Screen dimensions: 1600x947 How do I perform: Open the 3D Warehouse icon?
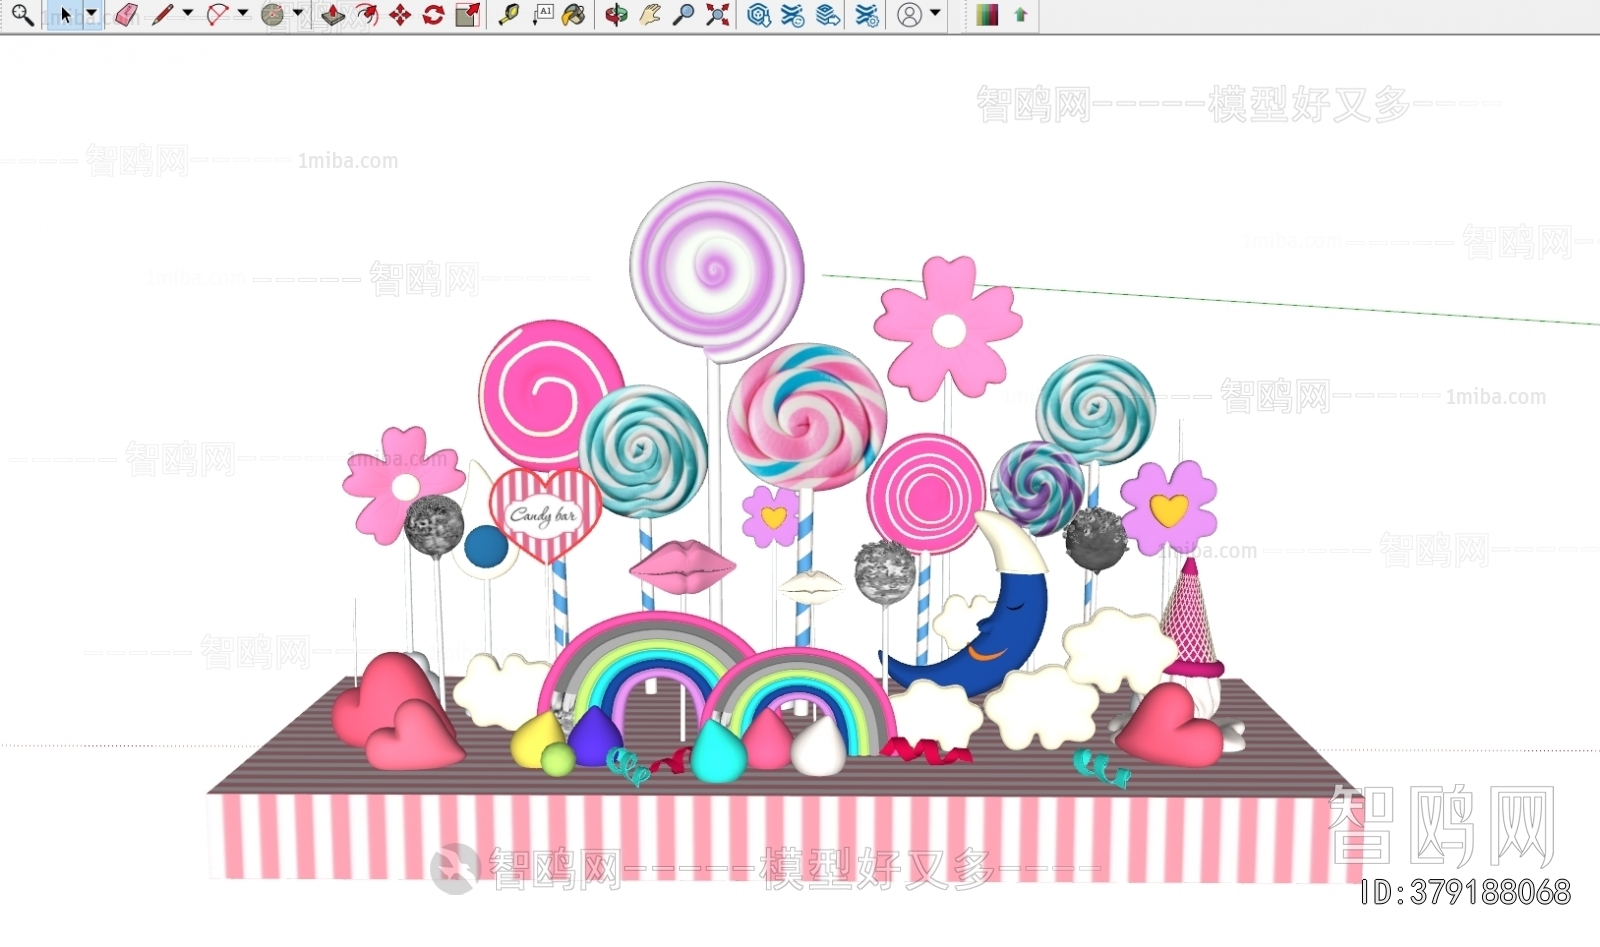759,15
